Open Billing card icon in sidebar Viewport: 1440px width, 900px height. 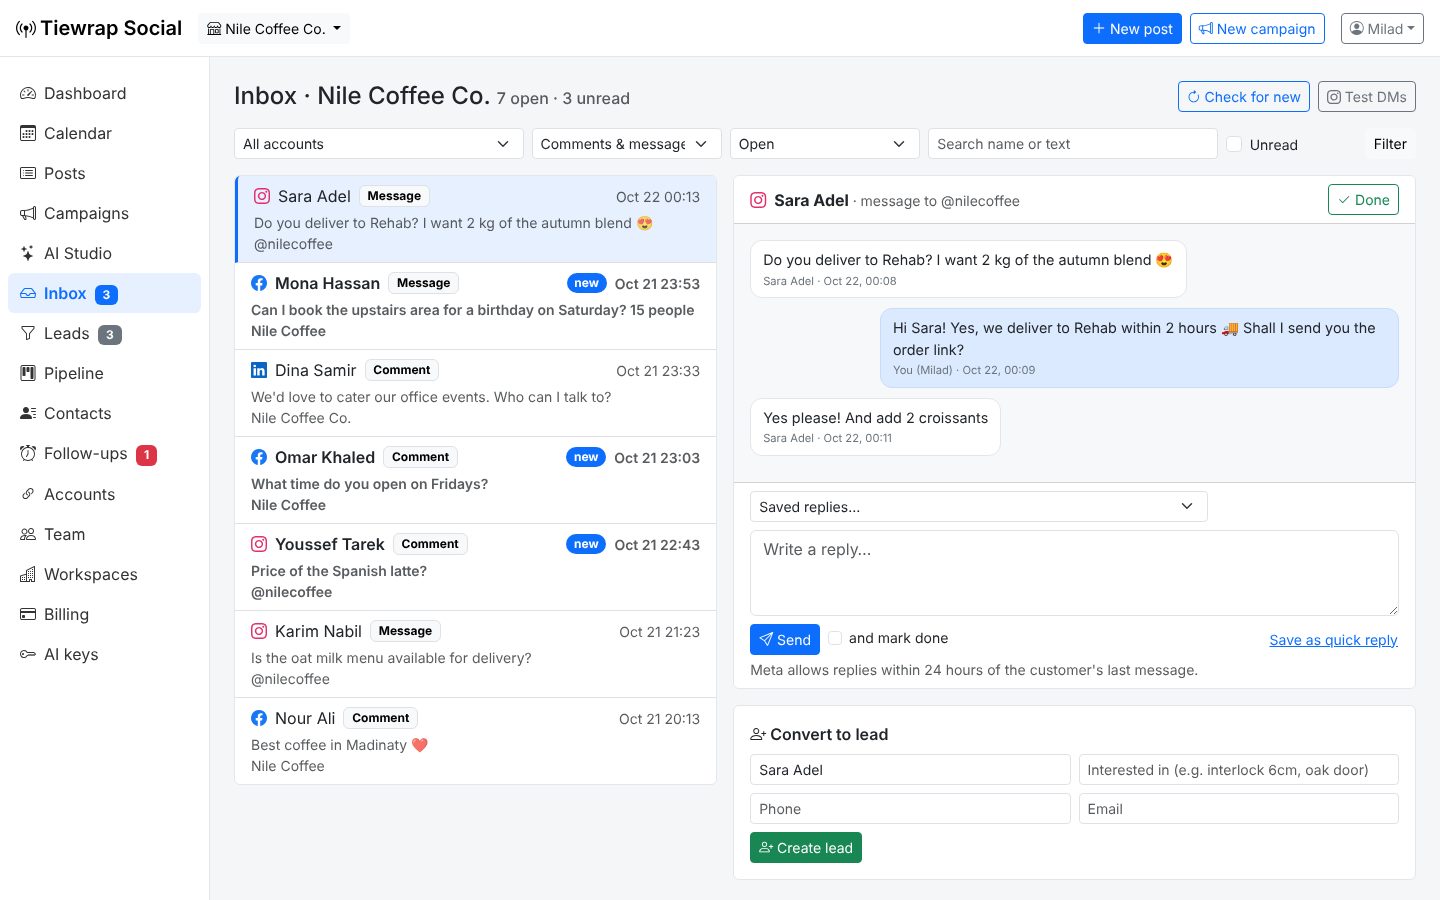[x=28, y=614]
